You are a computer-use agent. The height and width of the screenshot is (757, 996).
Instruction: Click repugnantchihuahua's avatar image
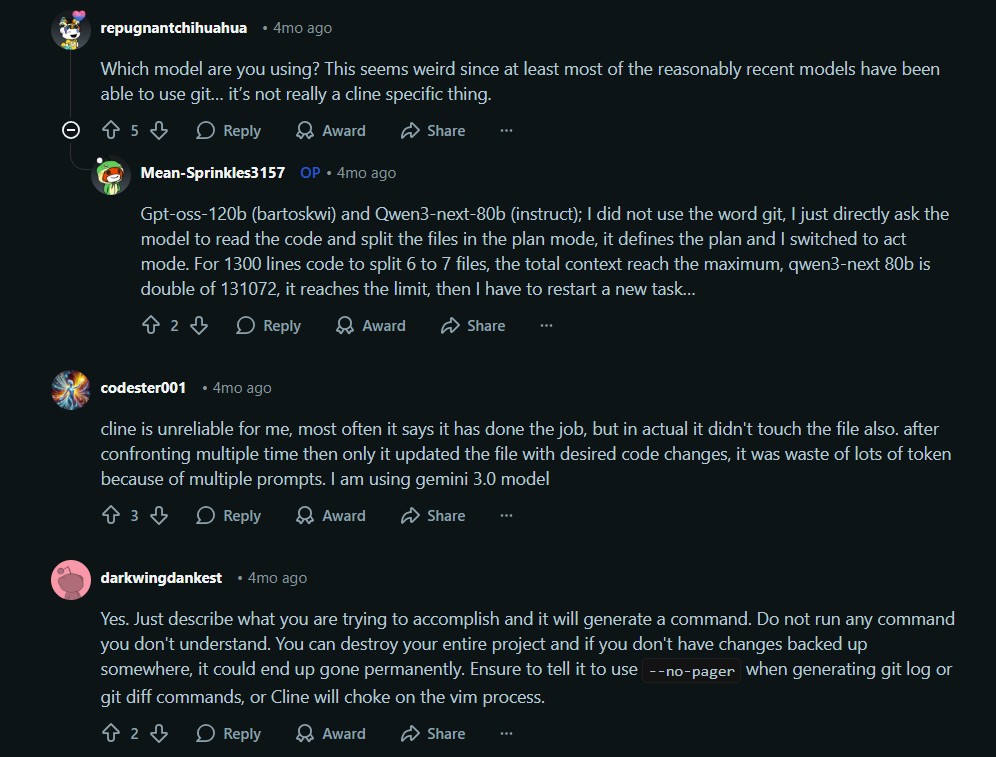point(70,29)
